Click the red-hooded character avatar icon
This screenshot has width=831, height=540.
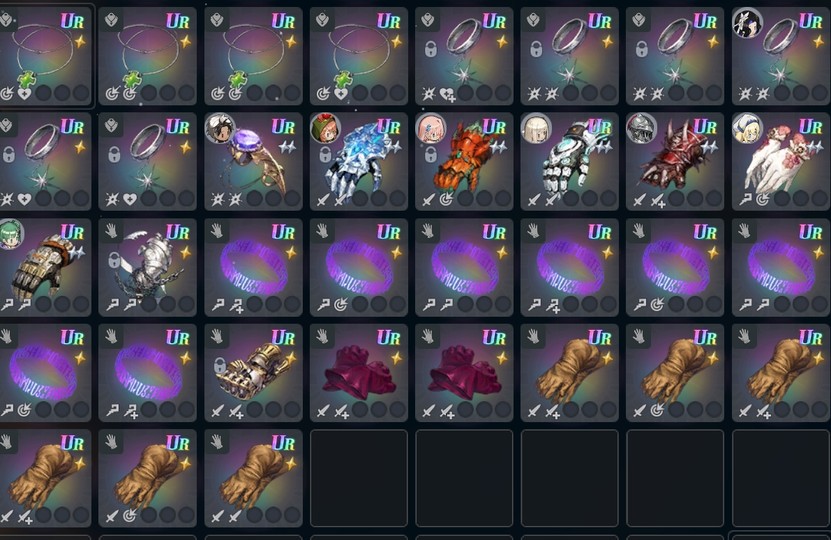click(325, 129)
